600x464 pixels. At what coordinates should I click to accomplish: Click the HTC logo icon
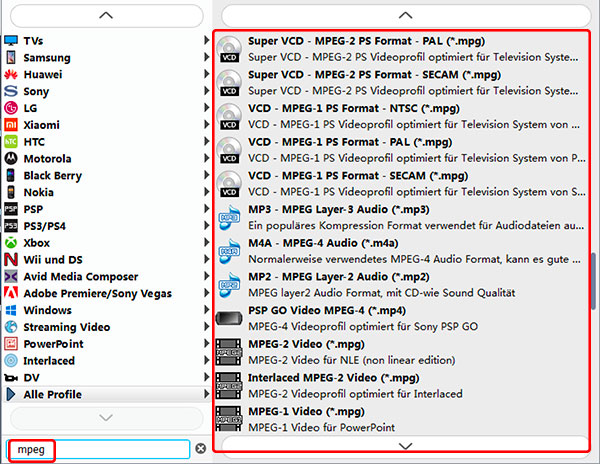click(11, 142)
